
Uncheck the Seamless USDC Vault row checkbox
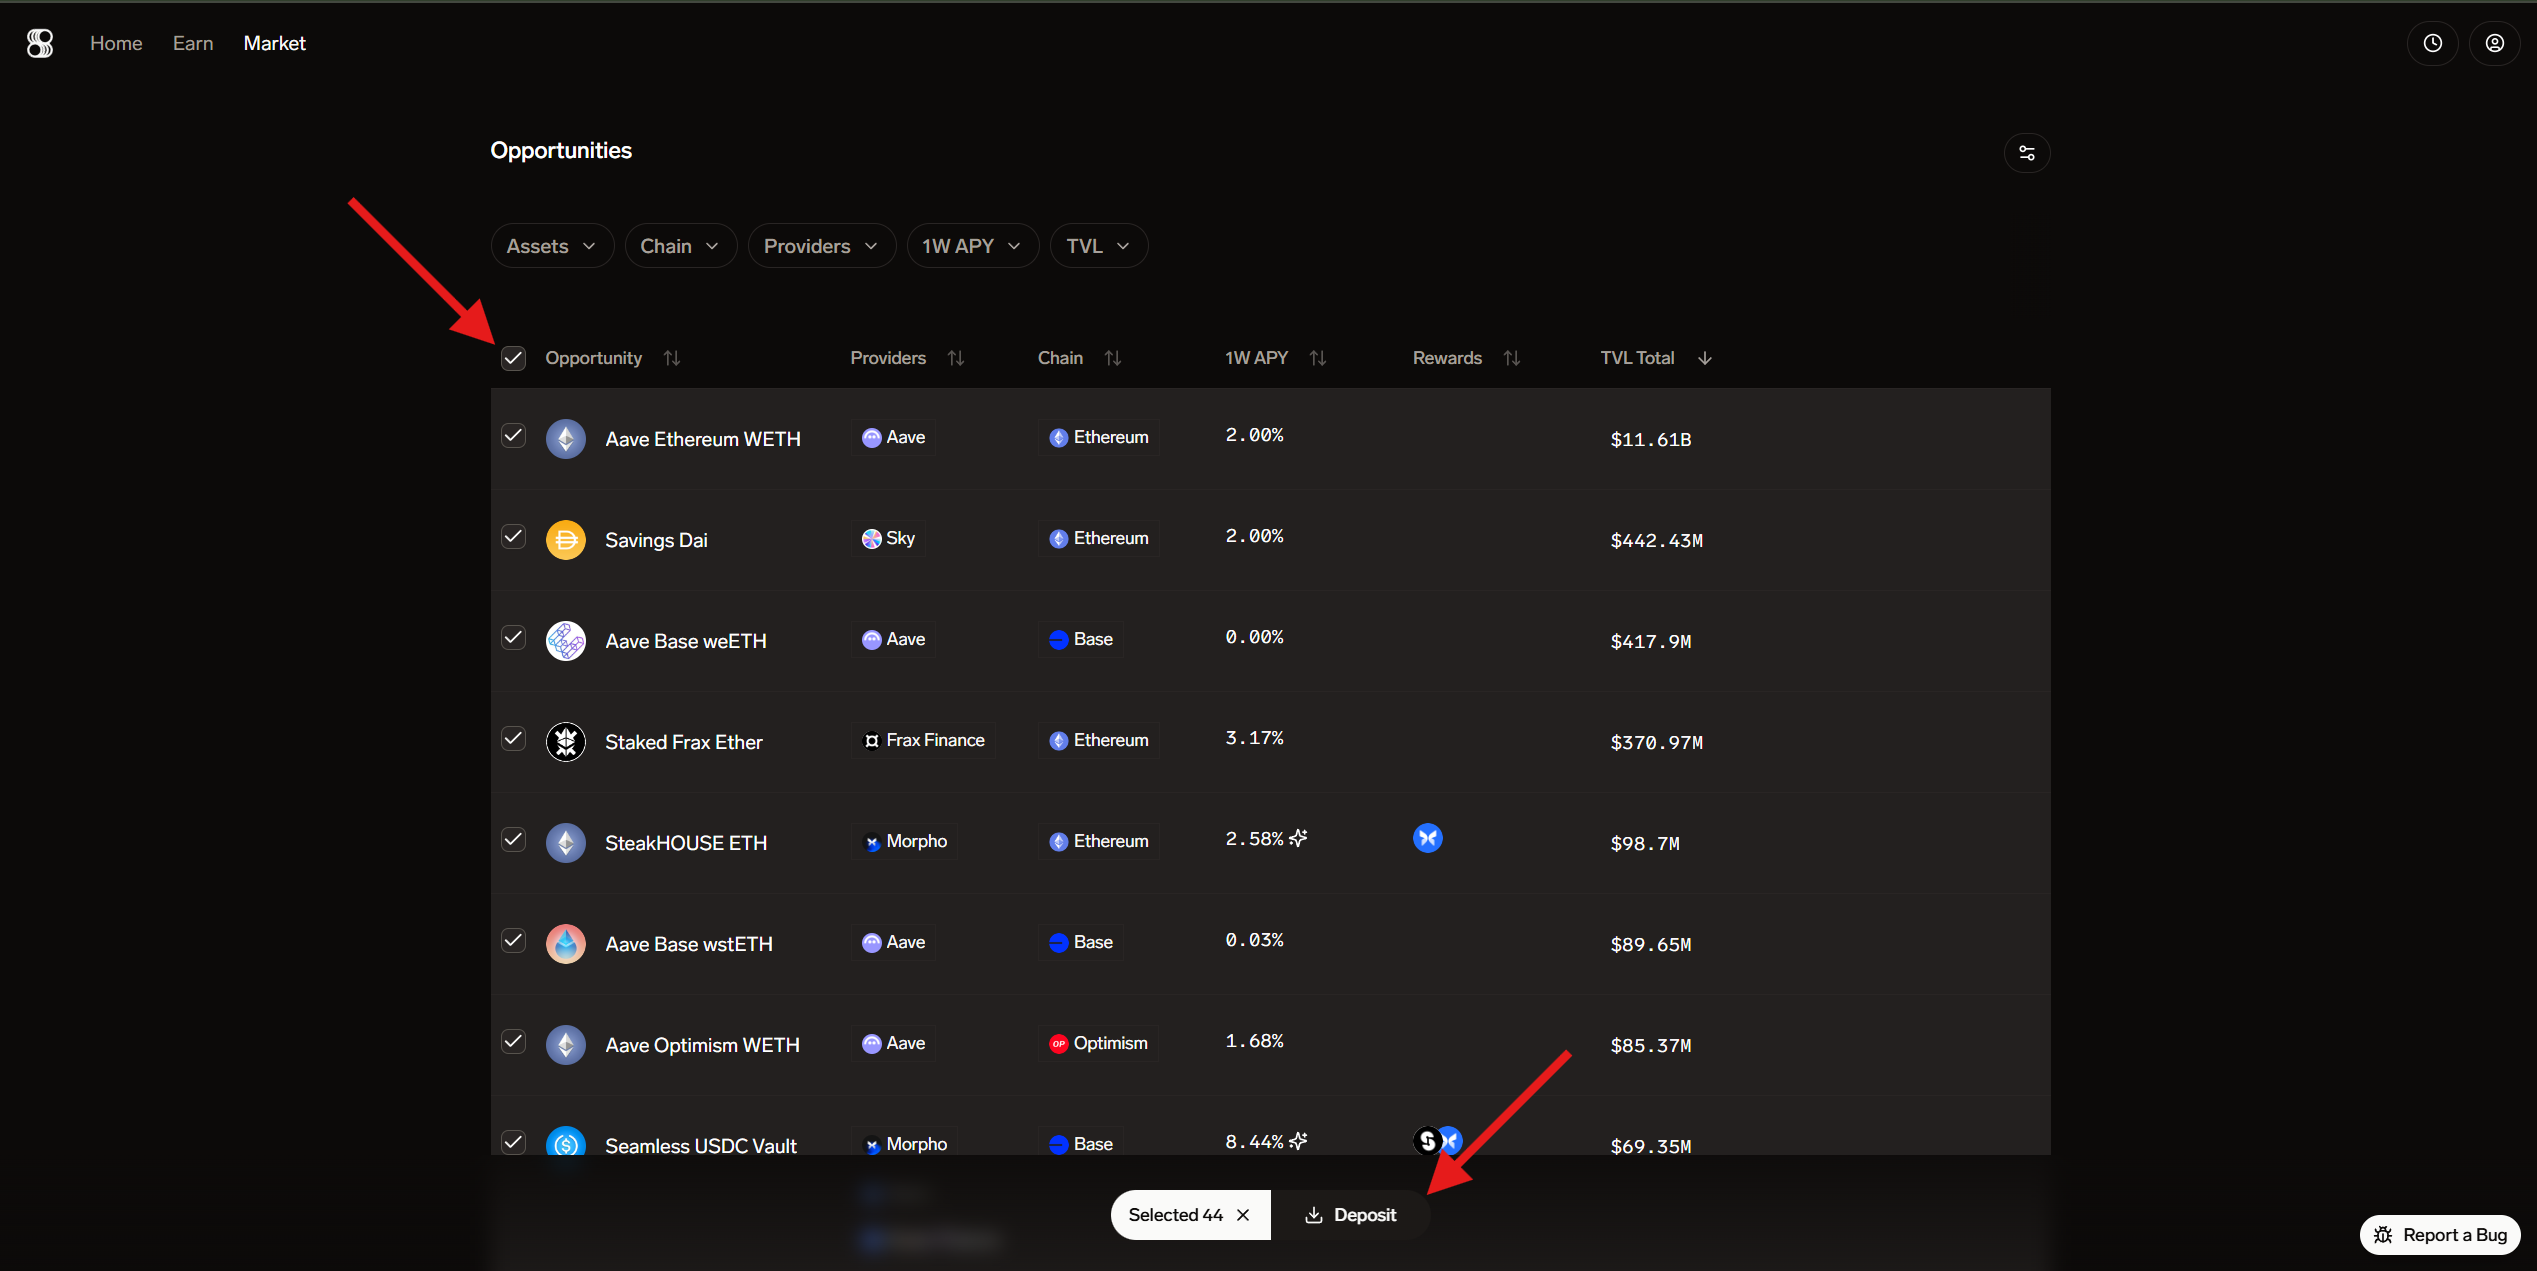(513, 1142)
